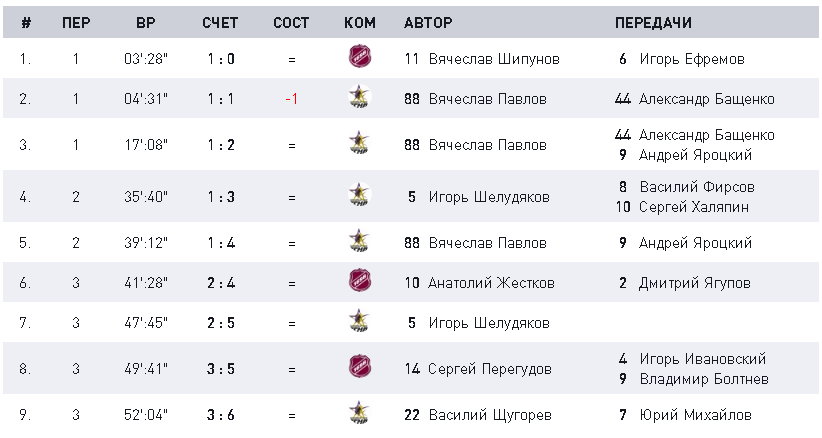Click assistant Сергей Халяпин
Screen dimensions: 822x438
coord(694,207)
